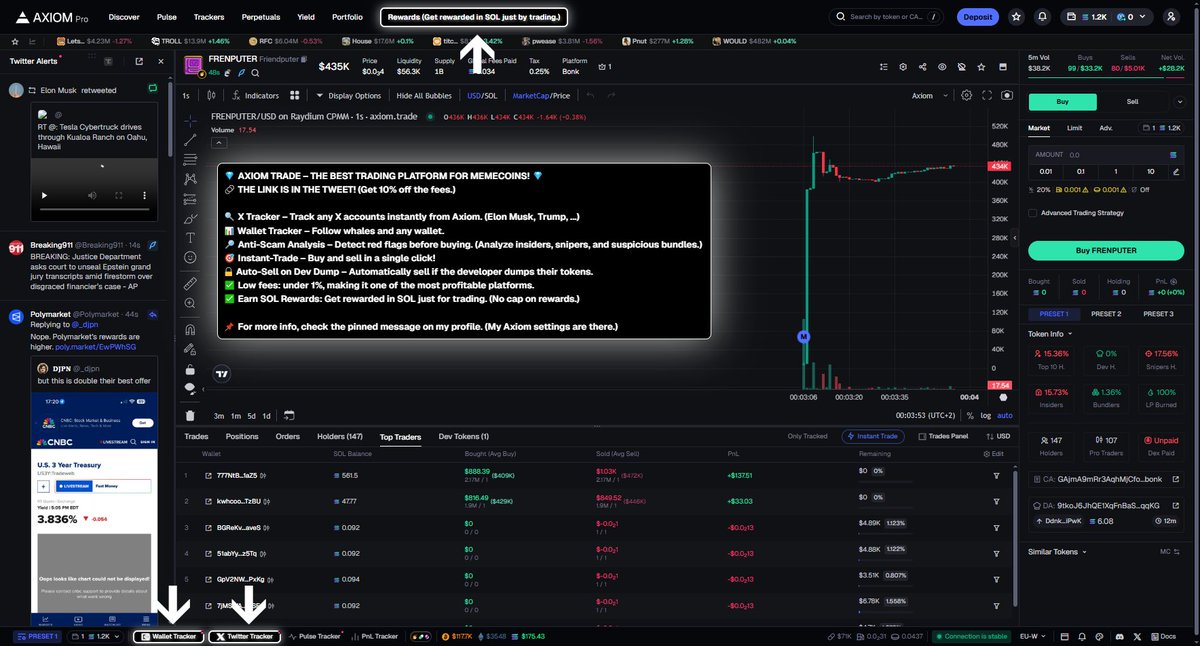Open the Docs icon in status bar
Viewport: 1200px width, 646px height.
1164,636
